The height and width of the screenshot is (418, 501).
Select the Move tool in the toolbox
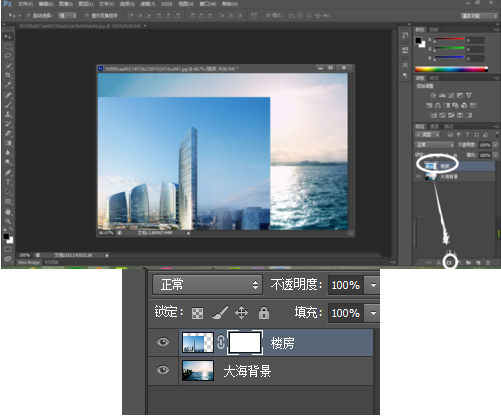click(x=8, y=36)
